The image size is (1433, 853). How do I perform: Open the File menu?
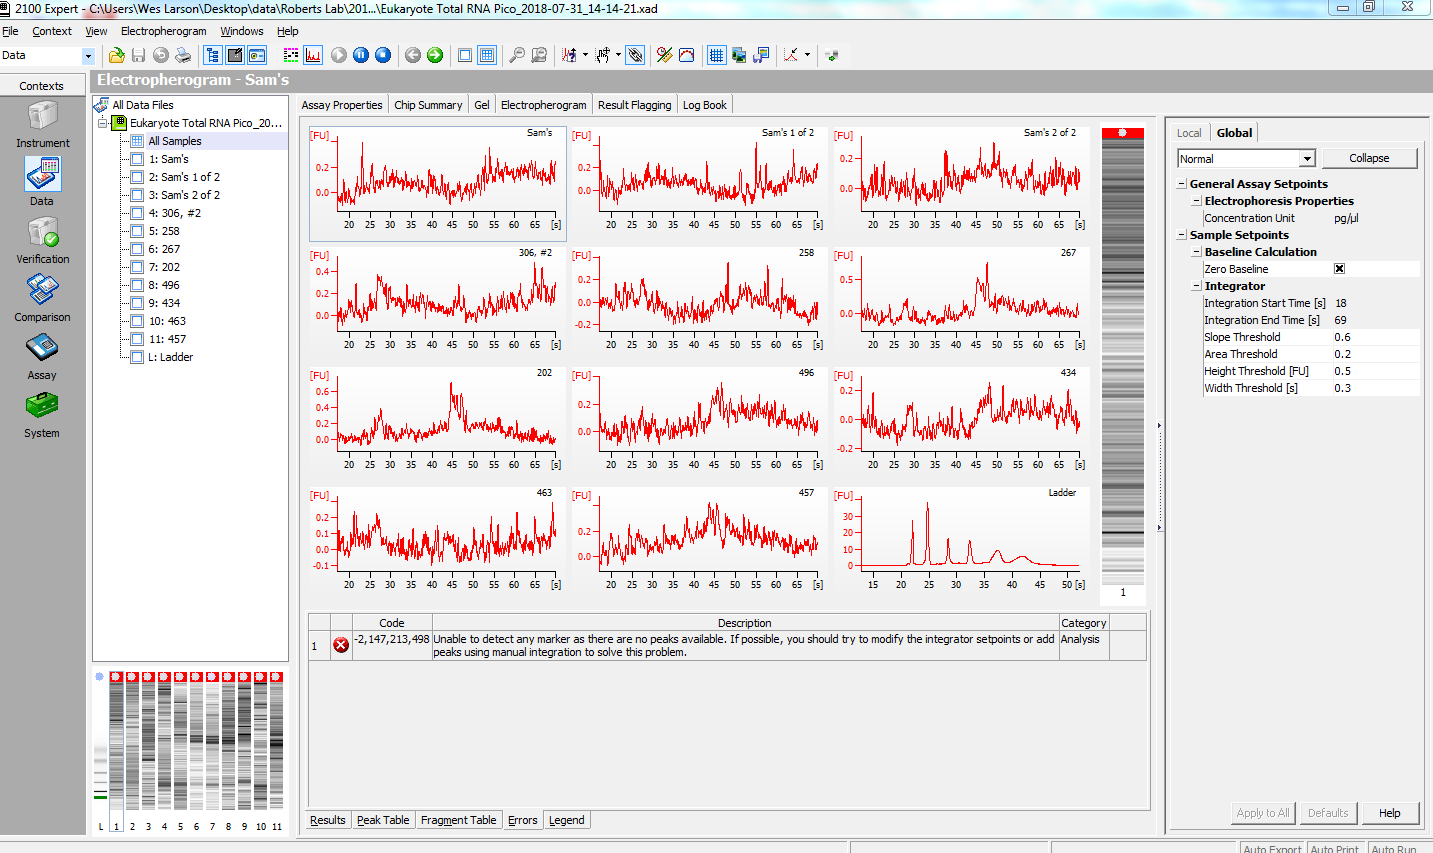coord(10,31)
